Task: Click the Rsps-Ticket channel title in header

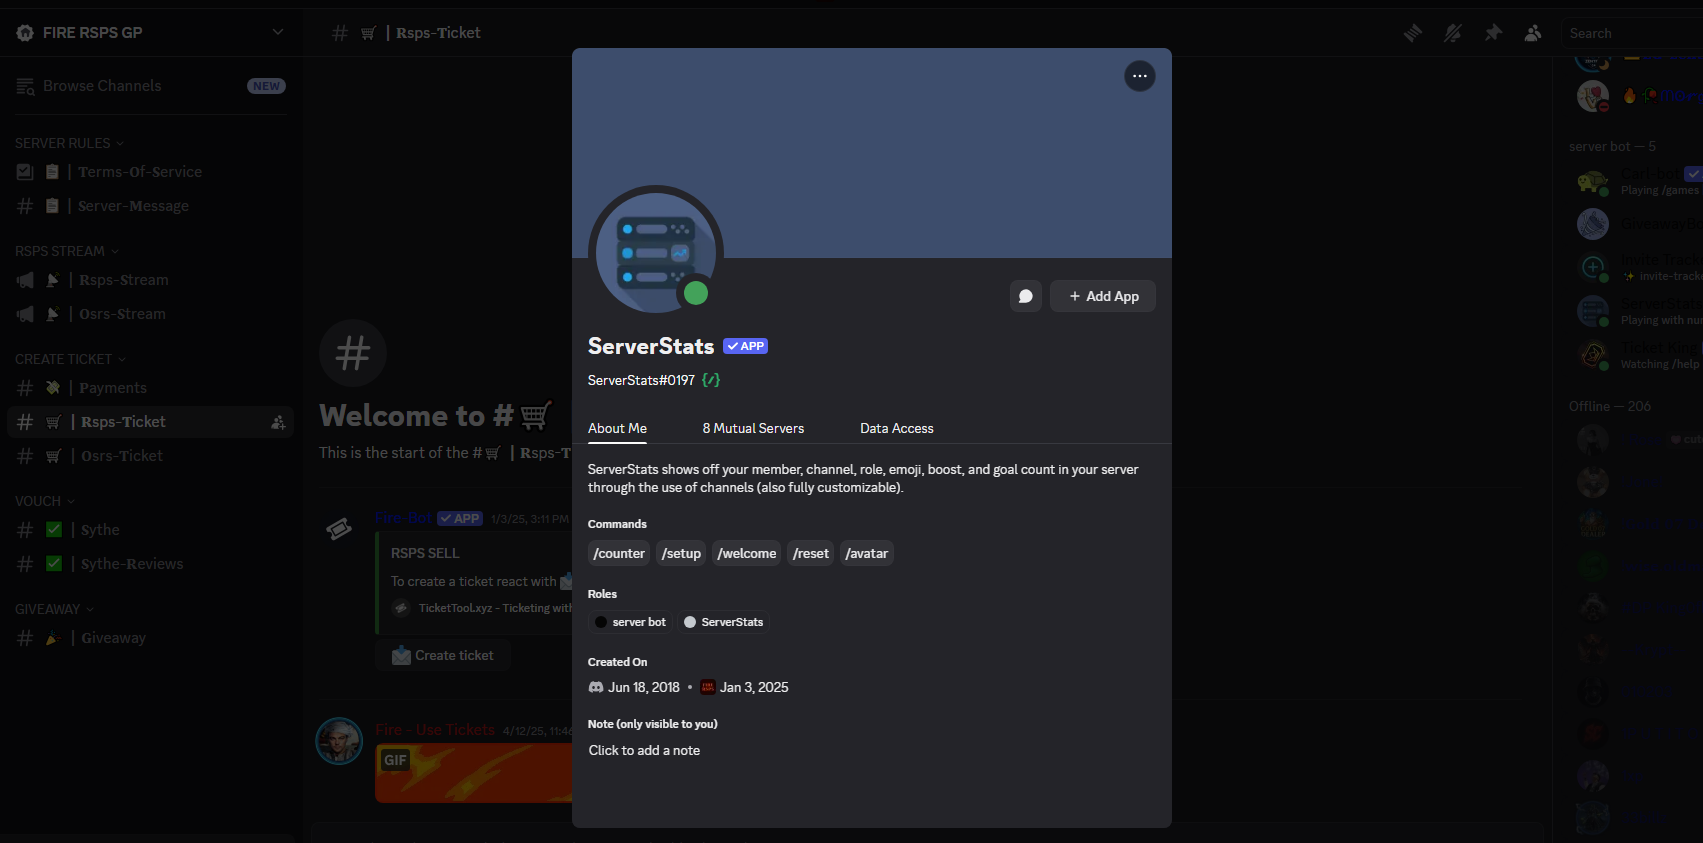Action: point(438,33)
